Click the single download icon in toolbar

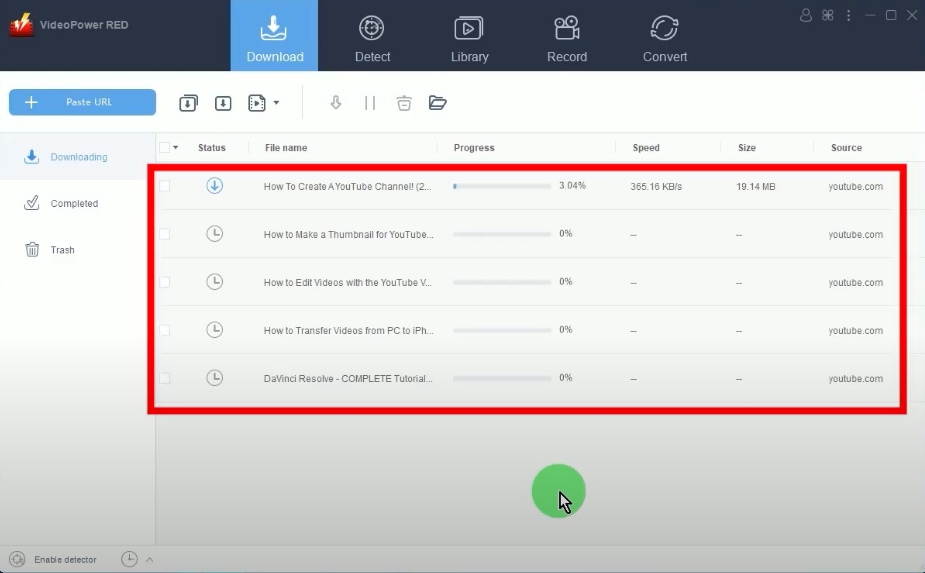[223, 103]
